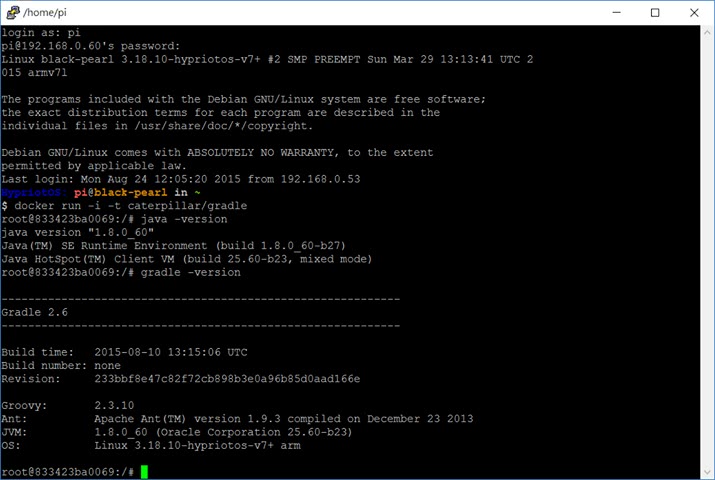The height and width of the screenshot is (480, 715).
Task: Click "pi@192.168.0.60's password:" line
Action: point(91,46)
